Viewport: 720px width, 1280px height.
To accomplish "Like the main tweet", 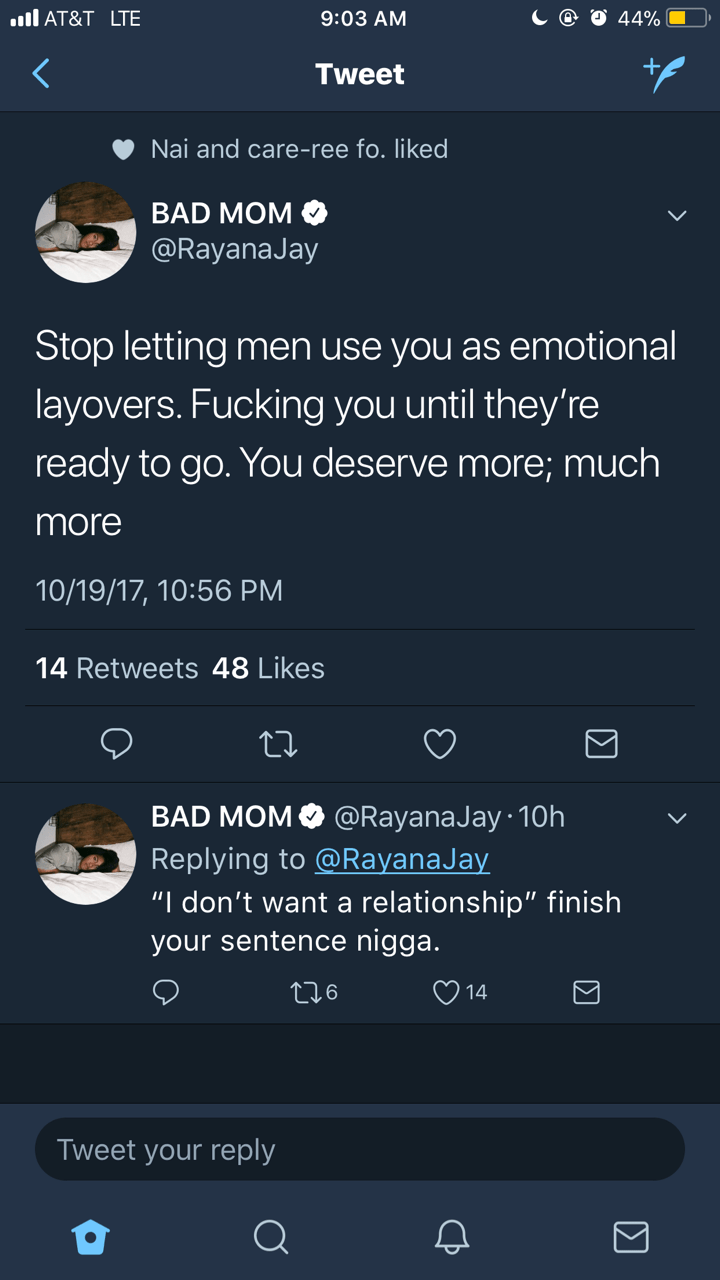I will coord(440,743).
